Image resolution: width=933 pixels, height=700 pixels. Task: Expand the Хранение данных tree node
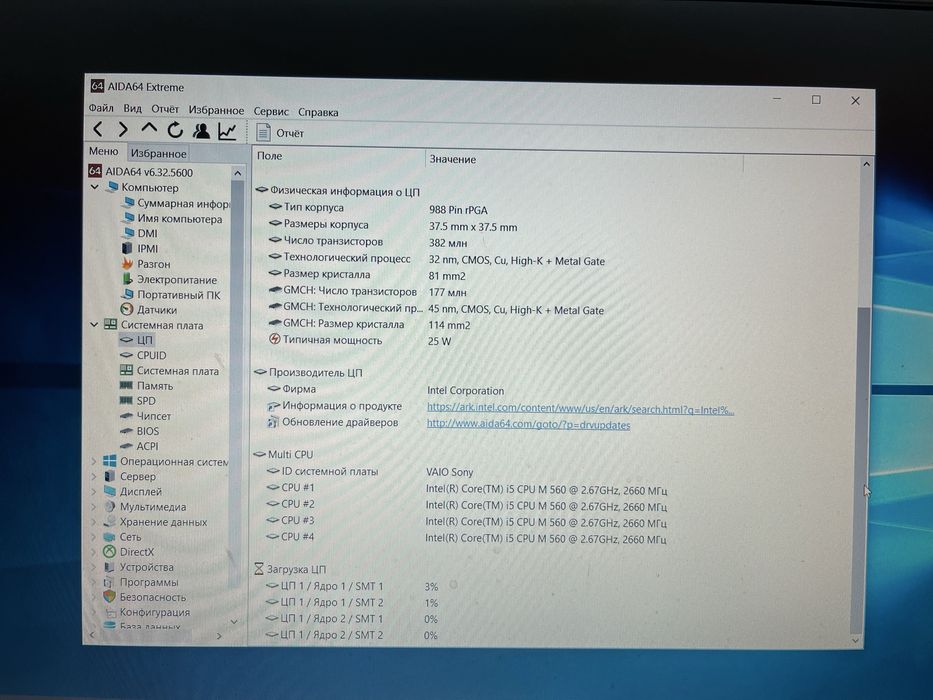pyautogui.click(x=93, y=521)
